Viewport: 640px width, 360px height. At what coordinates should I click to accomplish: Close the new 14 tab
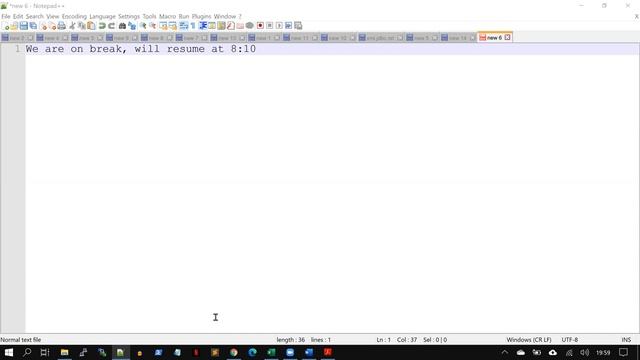coord(473,38)
